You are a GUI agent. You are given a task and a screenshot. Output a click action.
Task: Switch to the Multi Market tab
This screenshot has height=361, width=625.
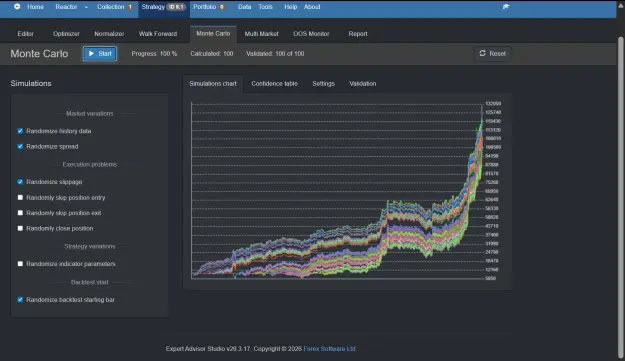tap(261, 34)
